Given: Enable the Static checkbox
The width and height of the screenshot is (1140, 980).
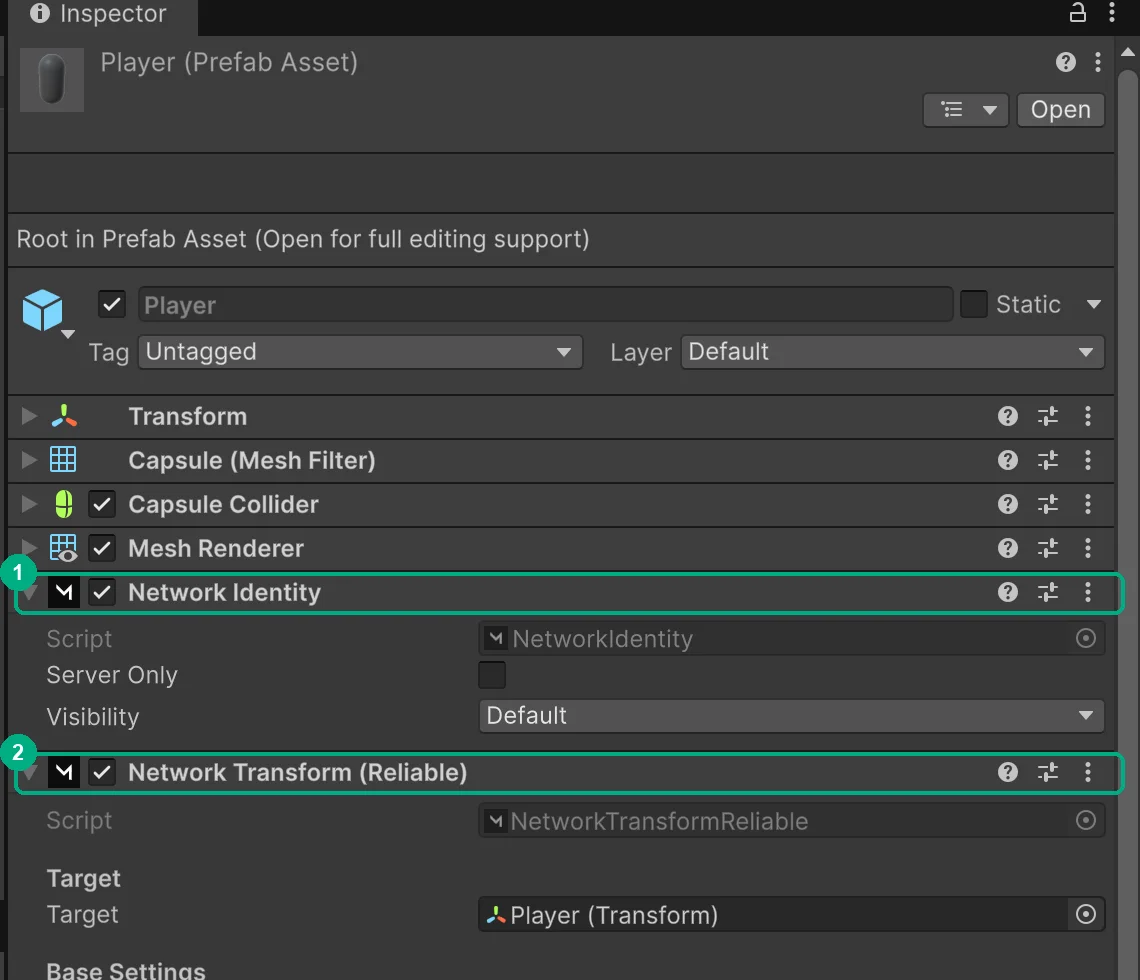Looking at the screenshot, I should pyautogui.click(x=974, y=304).
